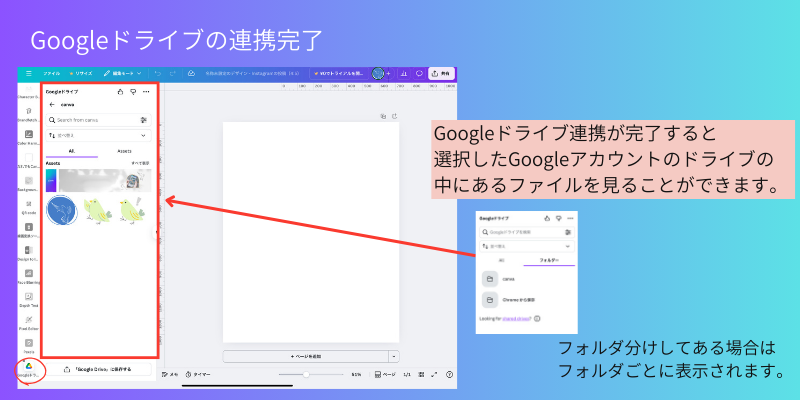
Task: Open the bar chart analytics icon
Action: click(404, 73)
